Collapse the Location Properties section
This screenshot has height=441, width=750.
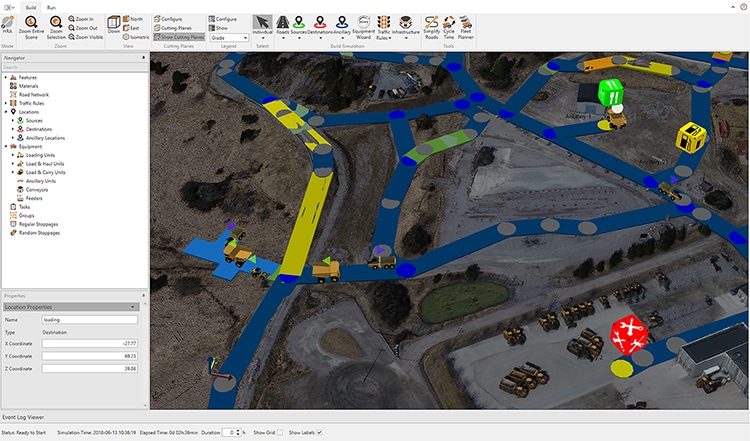click(x=133, y=307)
